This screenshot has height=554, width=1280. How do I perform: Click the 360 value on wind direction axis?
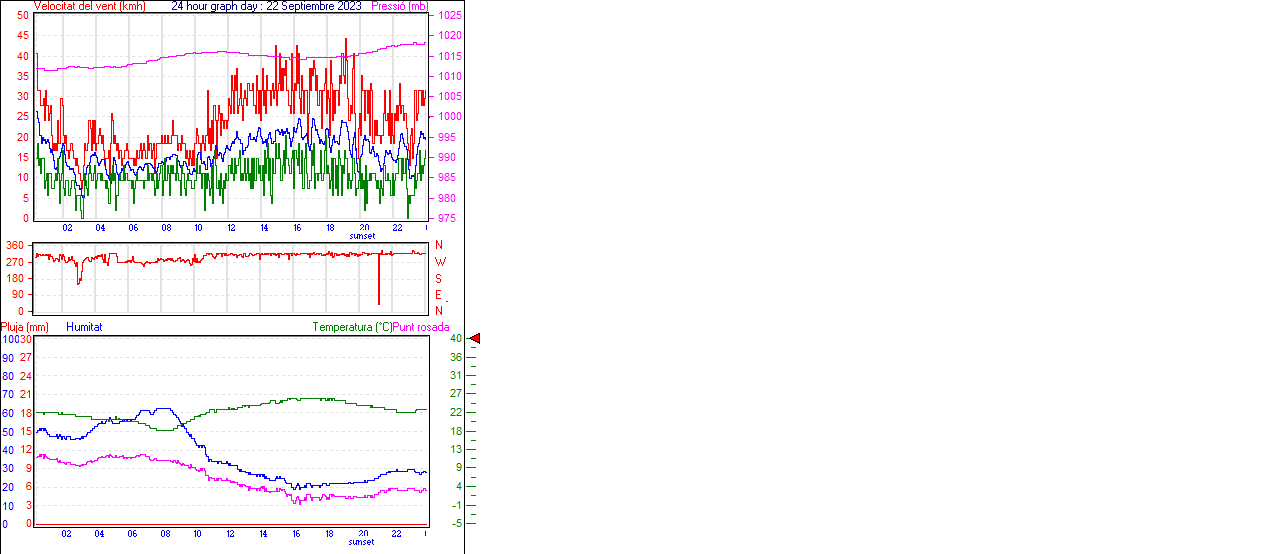point(15,245)
